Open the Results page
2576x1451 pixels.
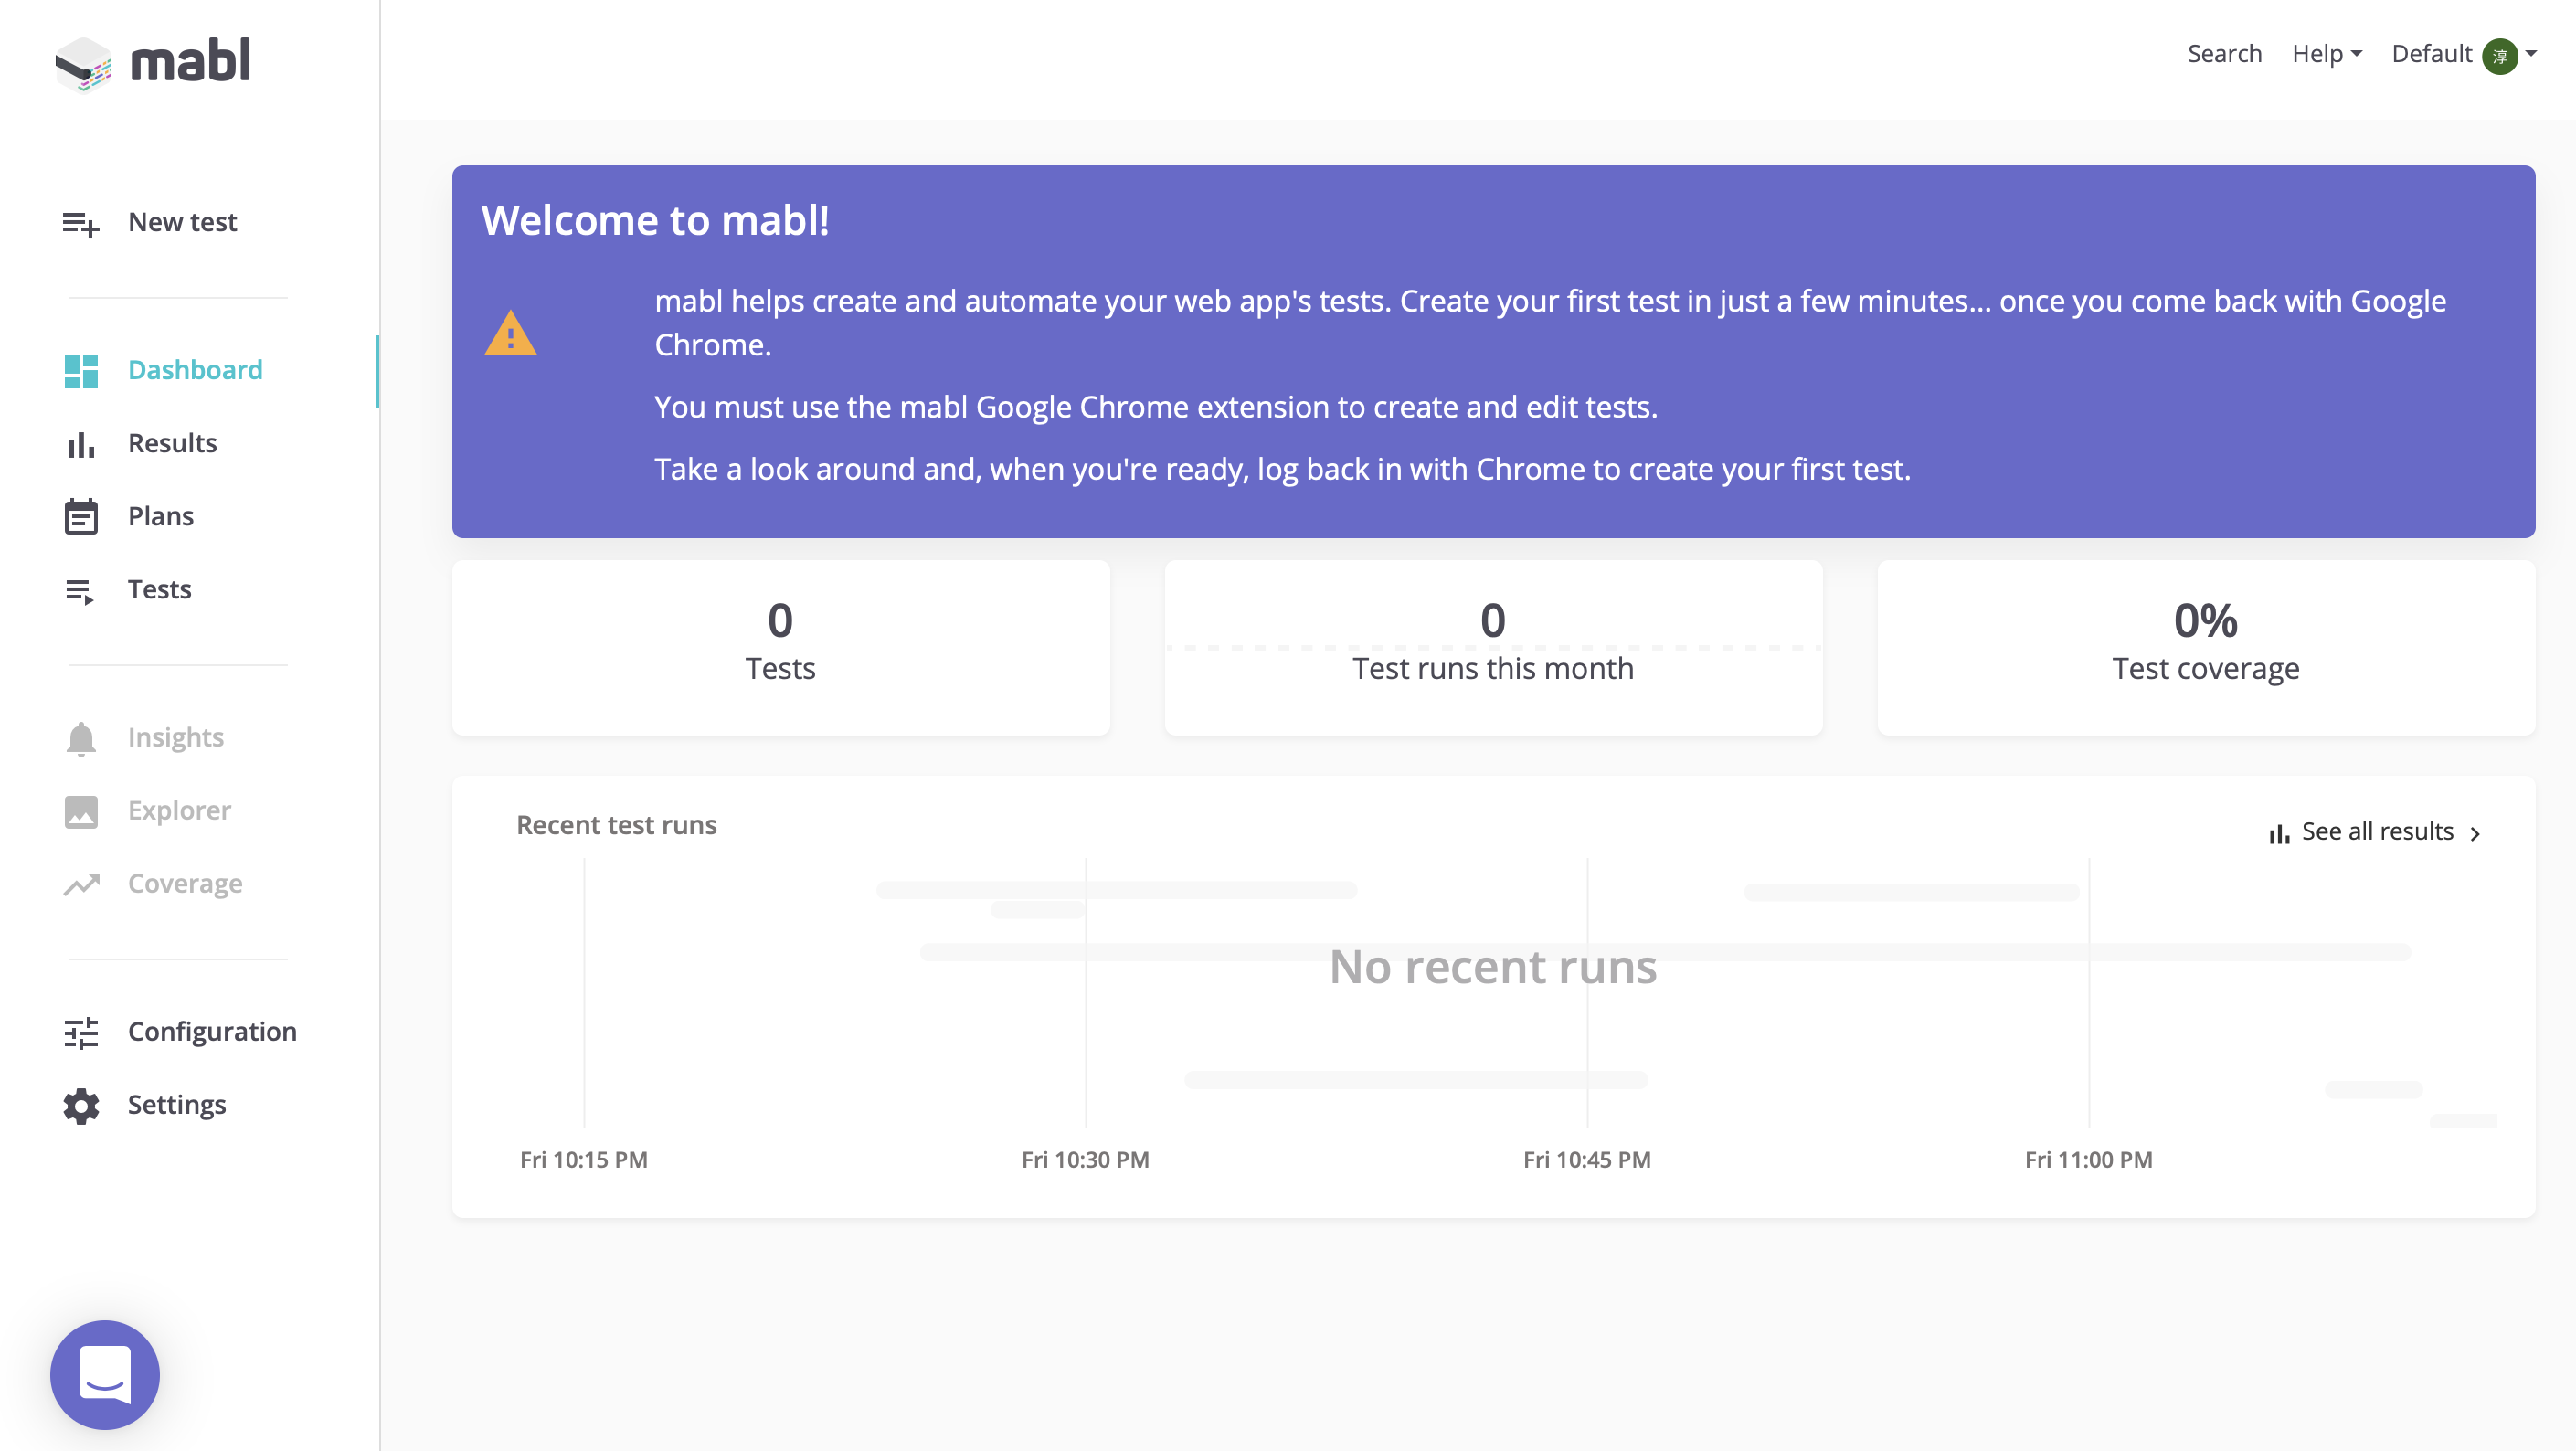tap(172, 443)
